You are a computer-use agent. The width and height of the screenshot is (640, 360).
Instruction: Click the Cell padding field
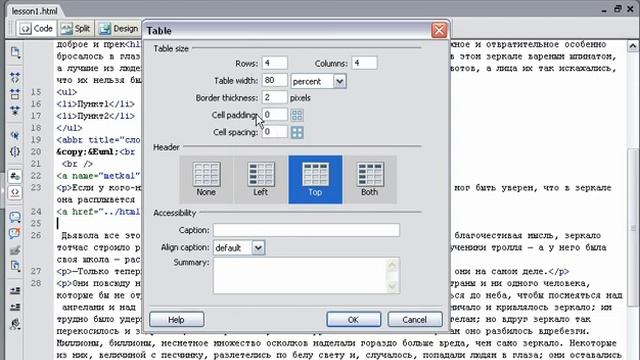point(274,114)
